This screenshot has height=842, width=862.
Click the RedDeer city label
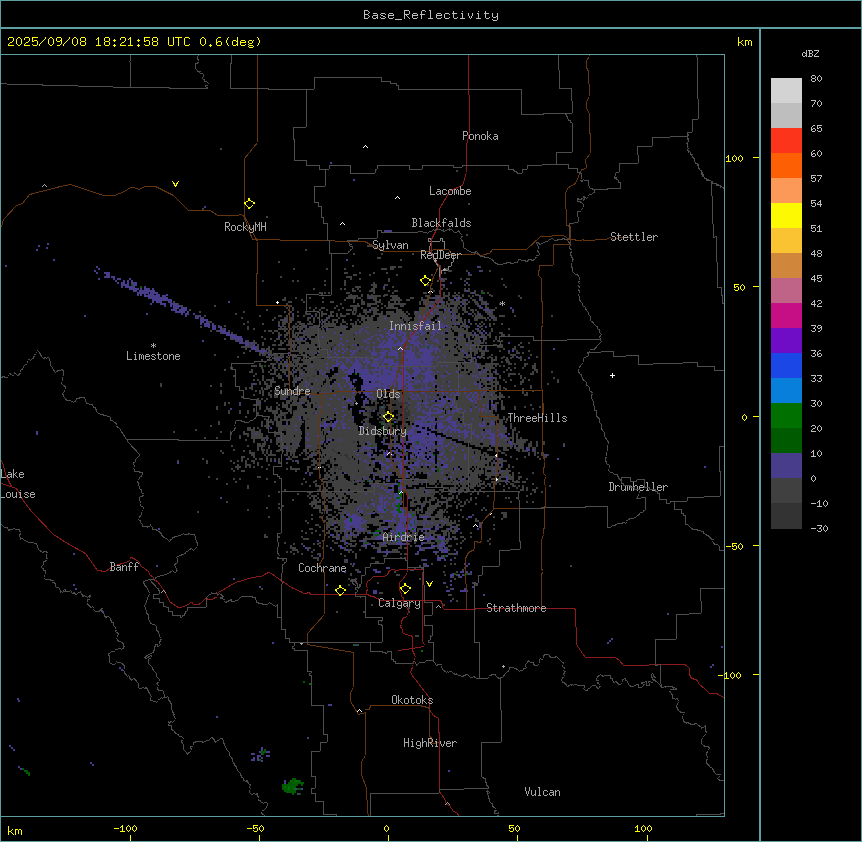440,255
